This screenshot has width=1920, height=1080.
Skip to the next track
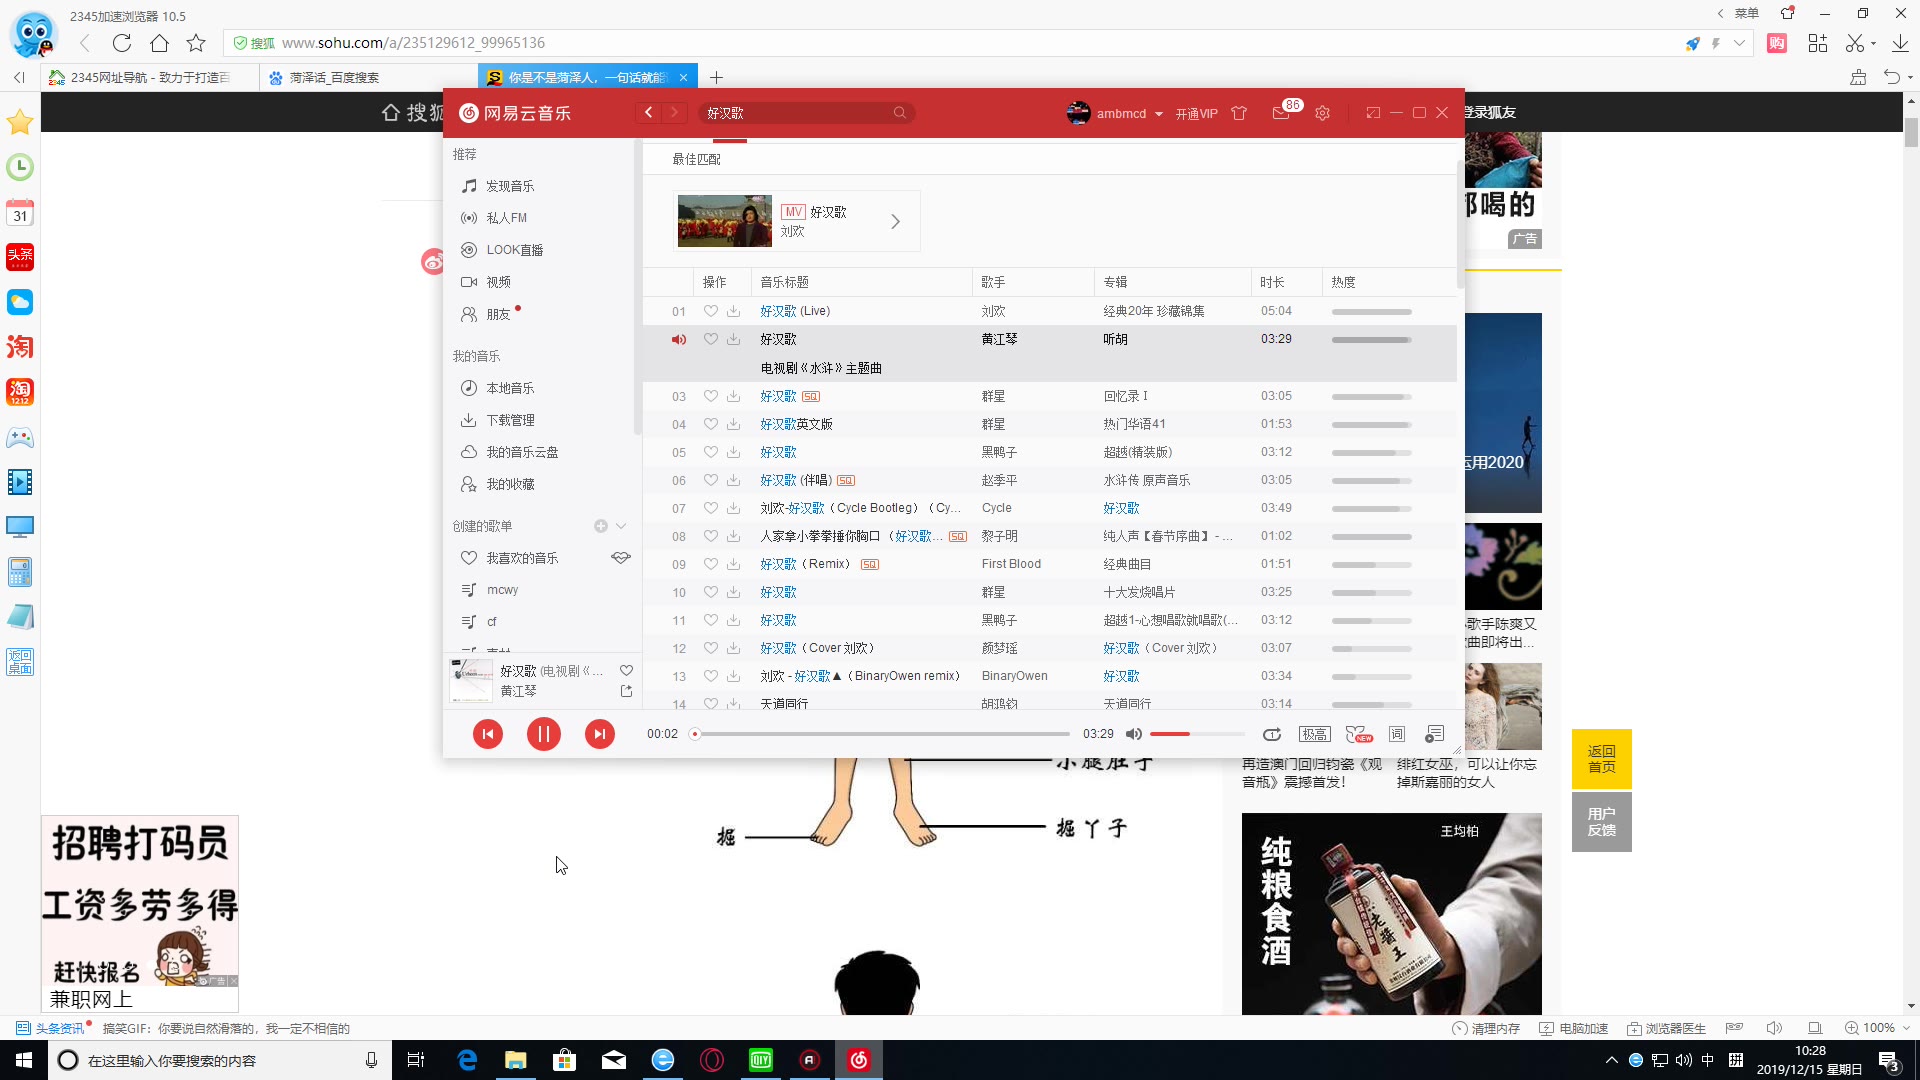click(x=600, y=734)
